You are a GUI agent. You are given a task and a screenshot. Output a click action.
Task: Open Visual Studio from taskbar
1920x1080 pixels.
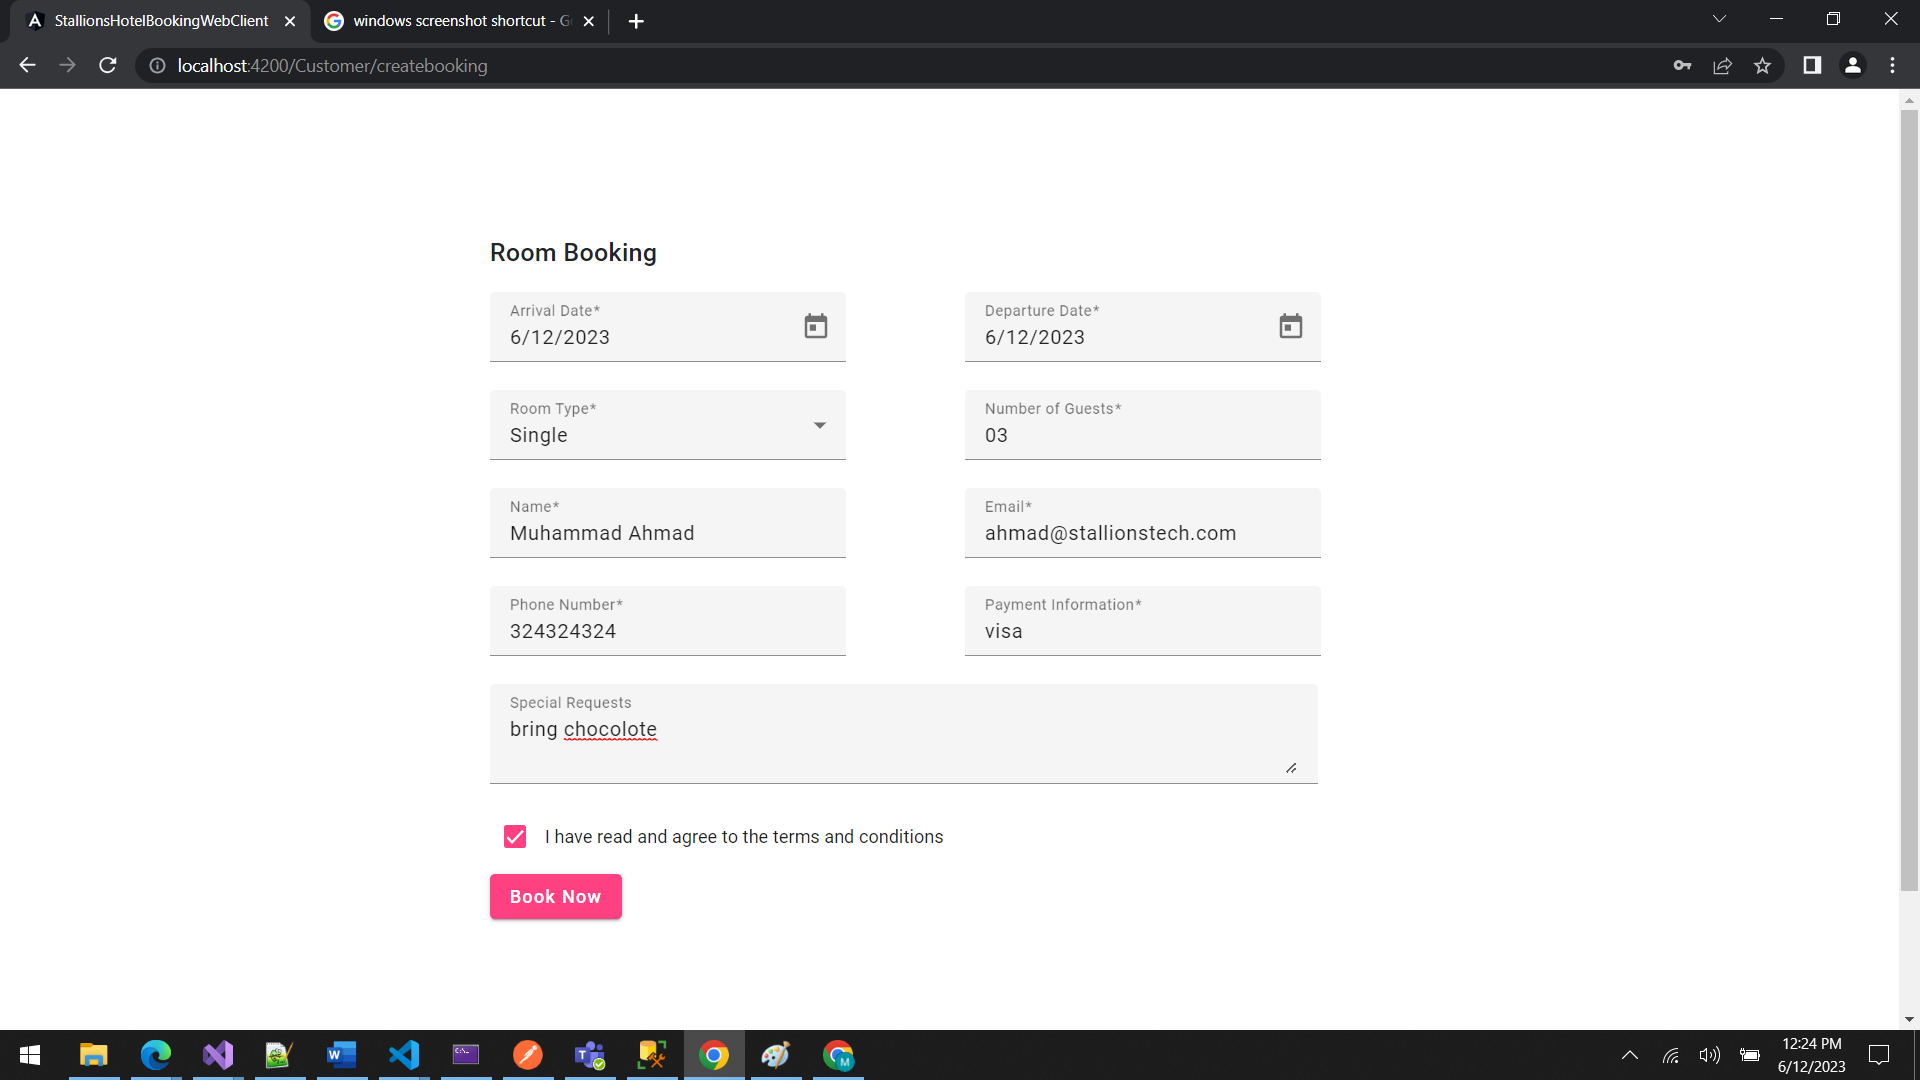click(218, 1055)
